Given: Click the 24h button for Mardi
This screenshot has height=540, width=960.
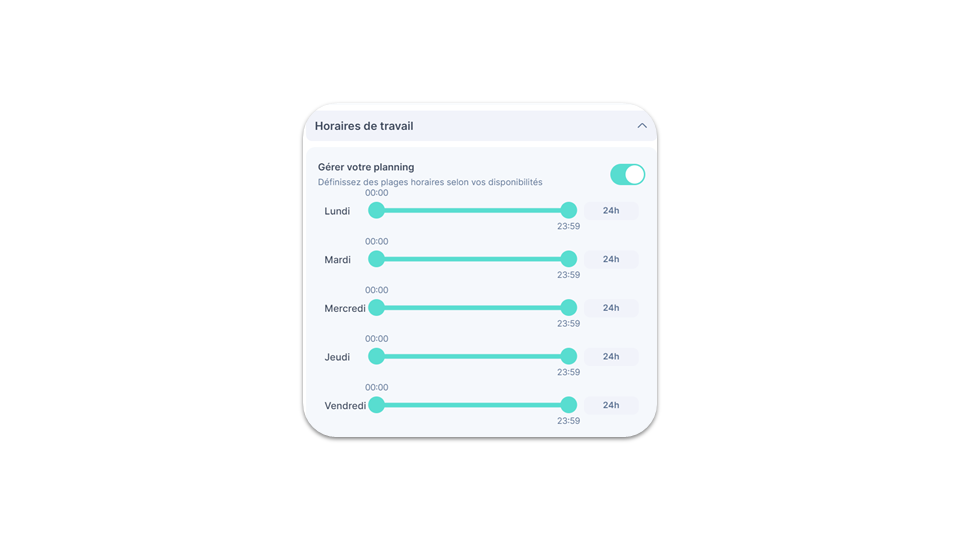Looking at the screenshot, I should 611,259.
